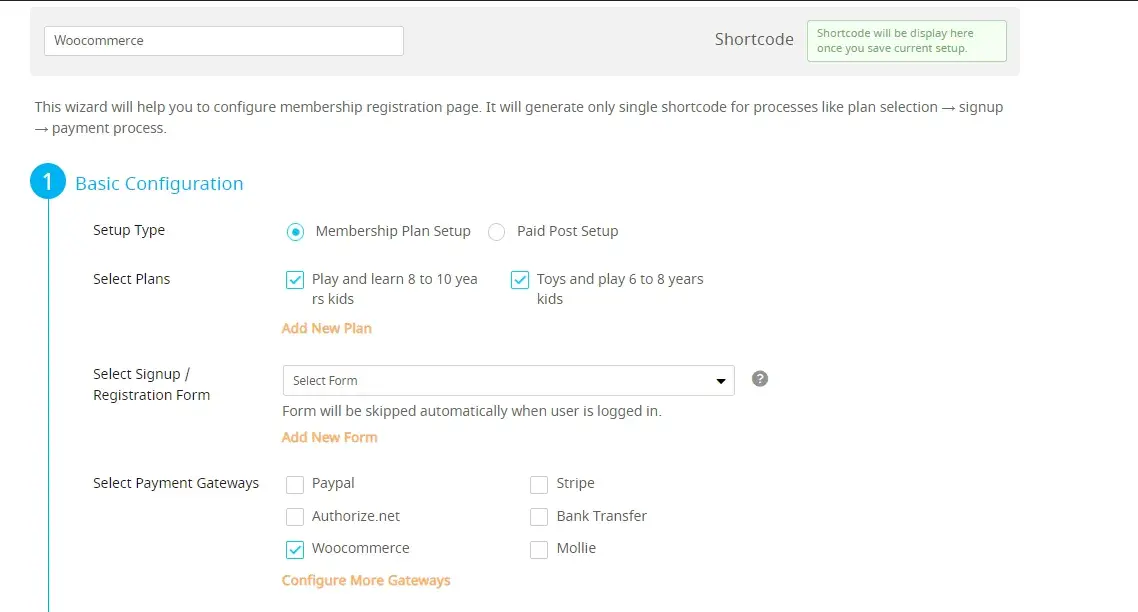The height and width of the screenshot is (612, 1138).
Task: Click the help question mark icon
Action: click(760, 379)
